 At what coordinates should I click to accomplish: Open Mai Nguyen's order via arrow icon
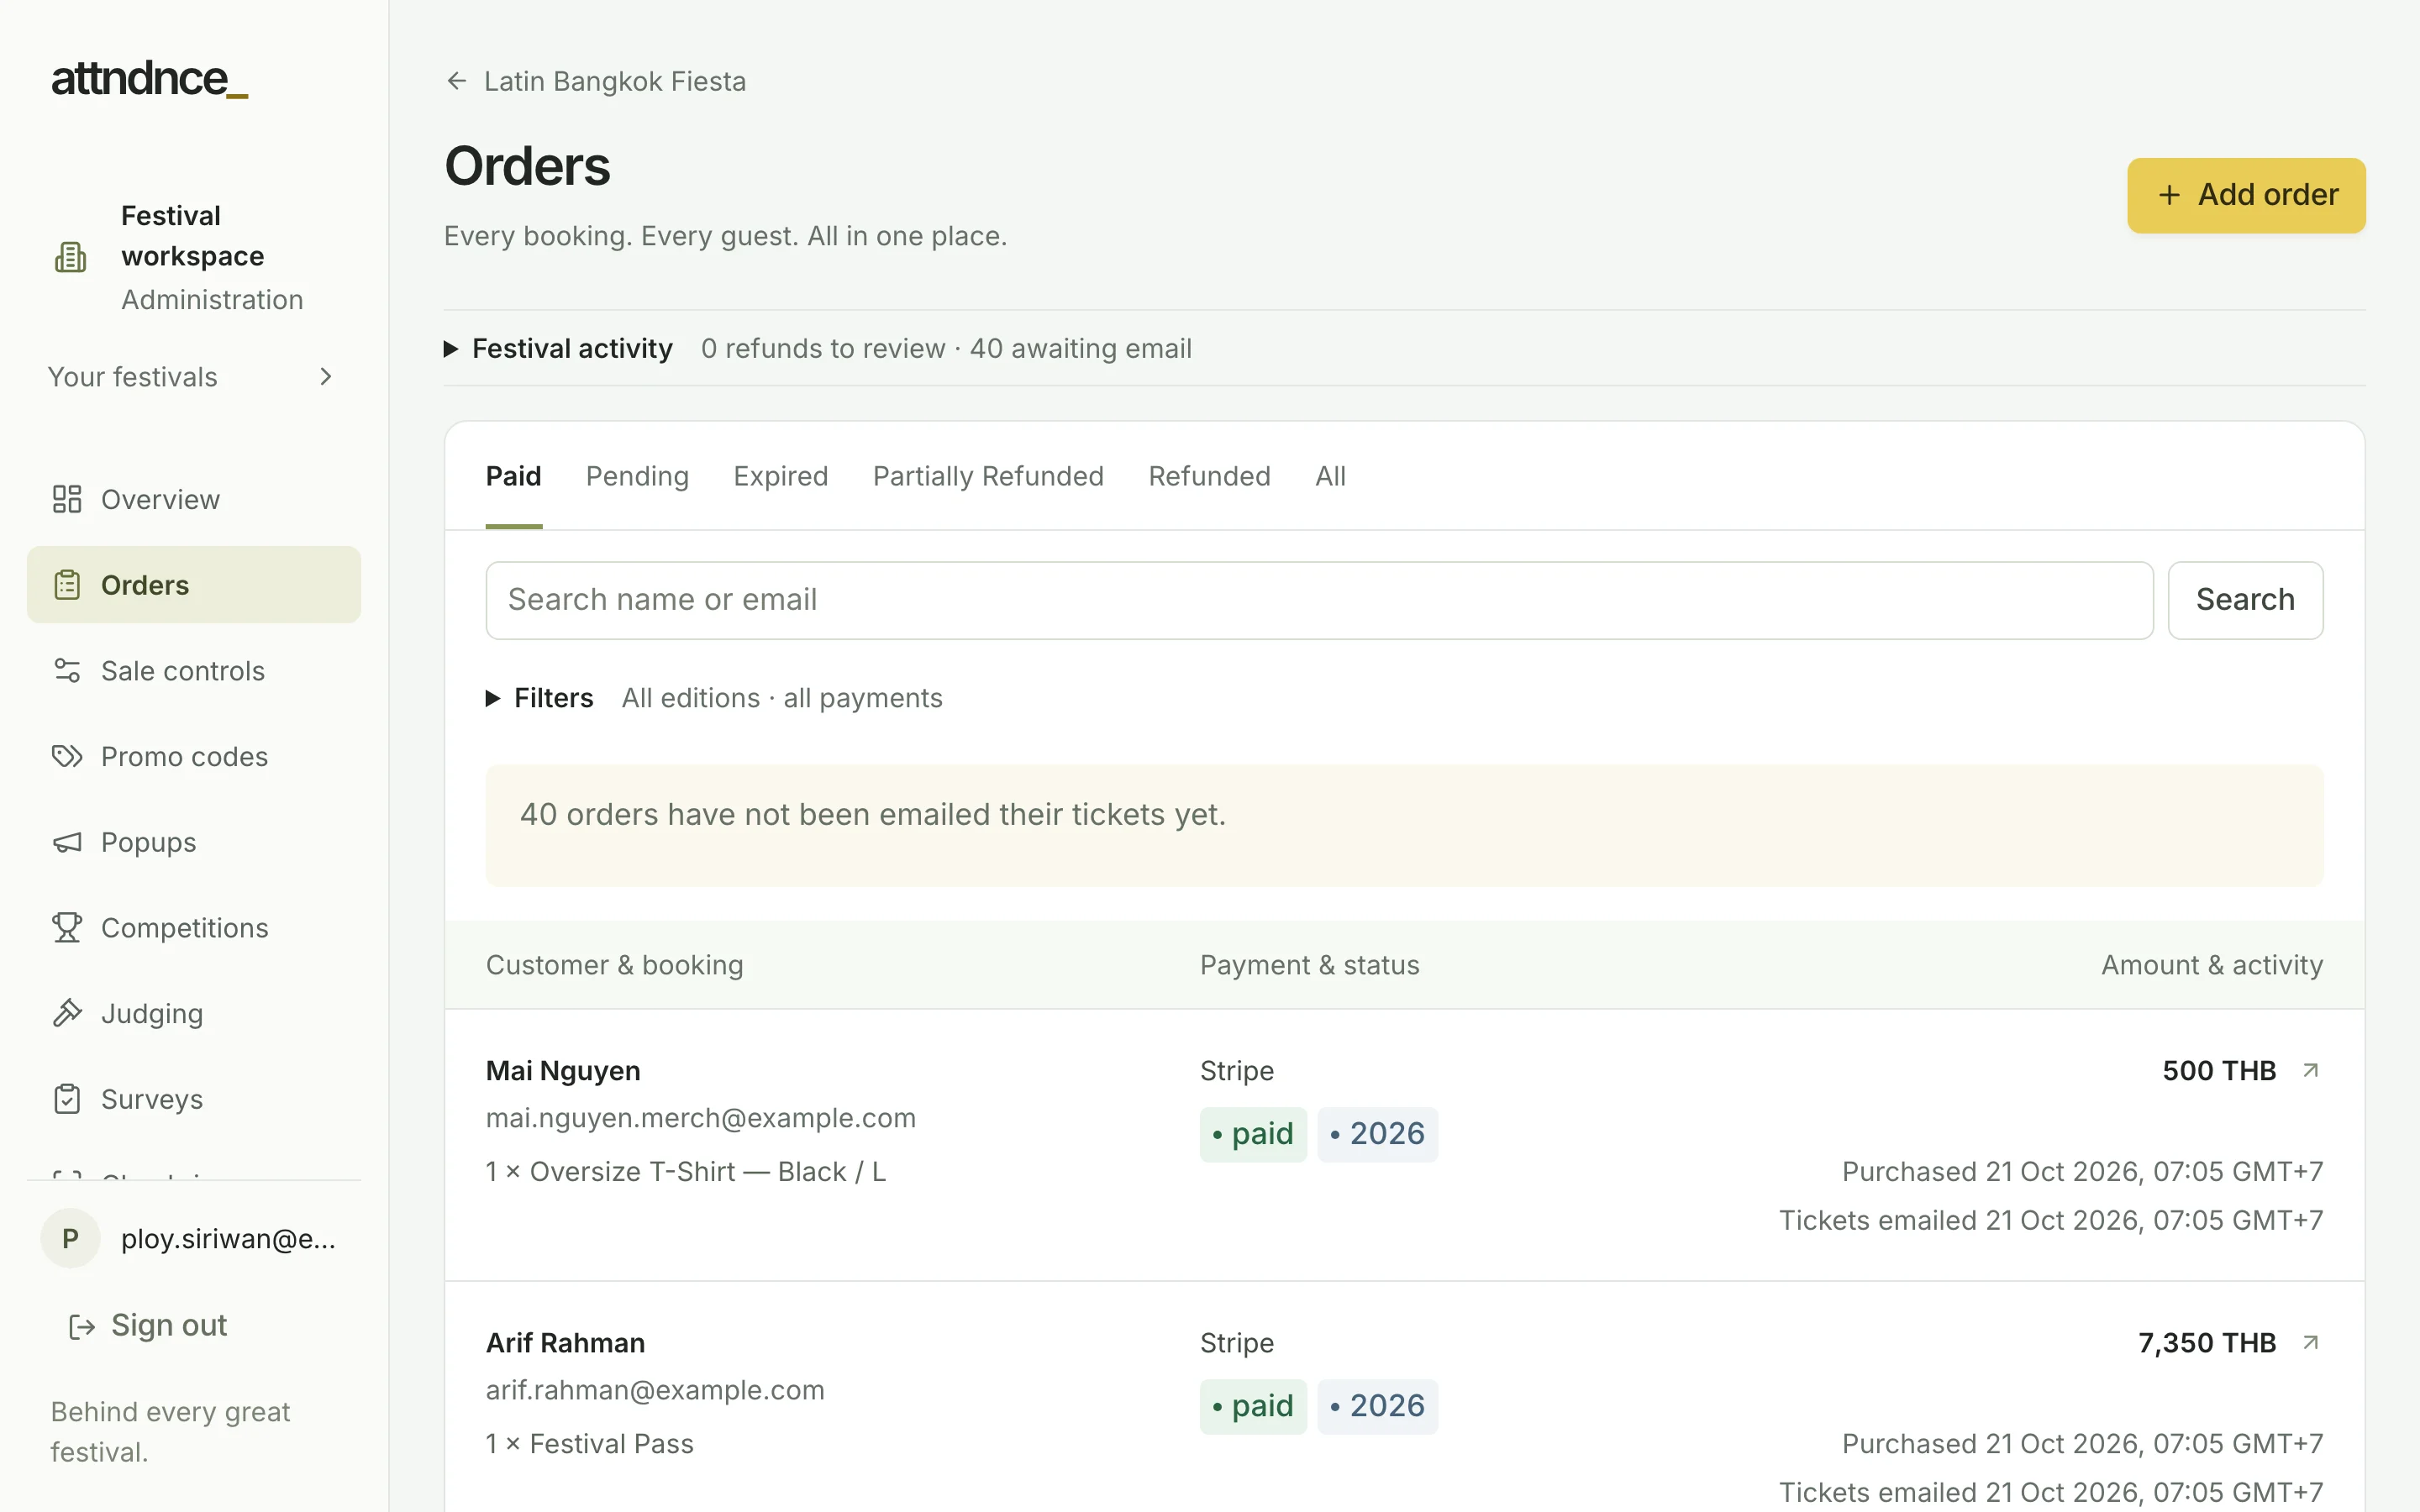[x=2311, y=1071]
